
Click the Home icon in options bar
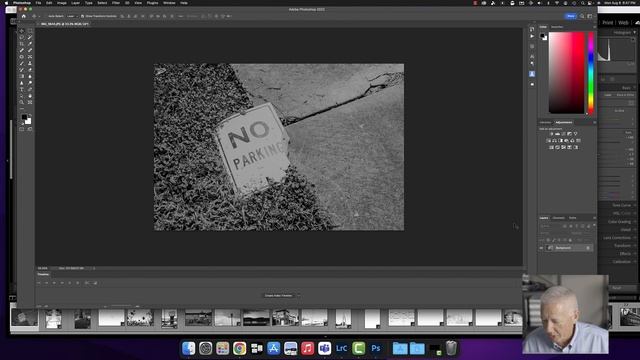click(x=24, y=16)
